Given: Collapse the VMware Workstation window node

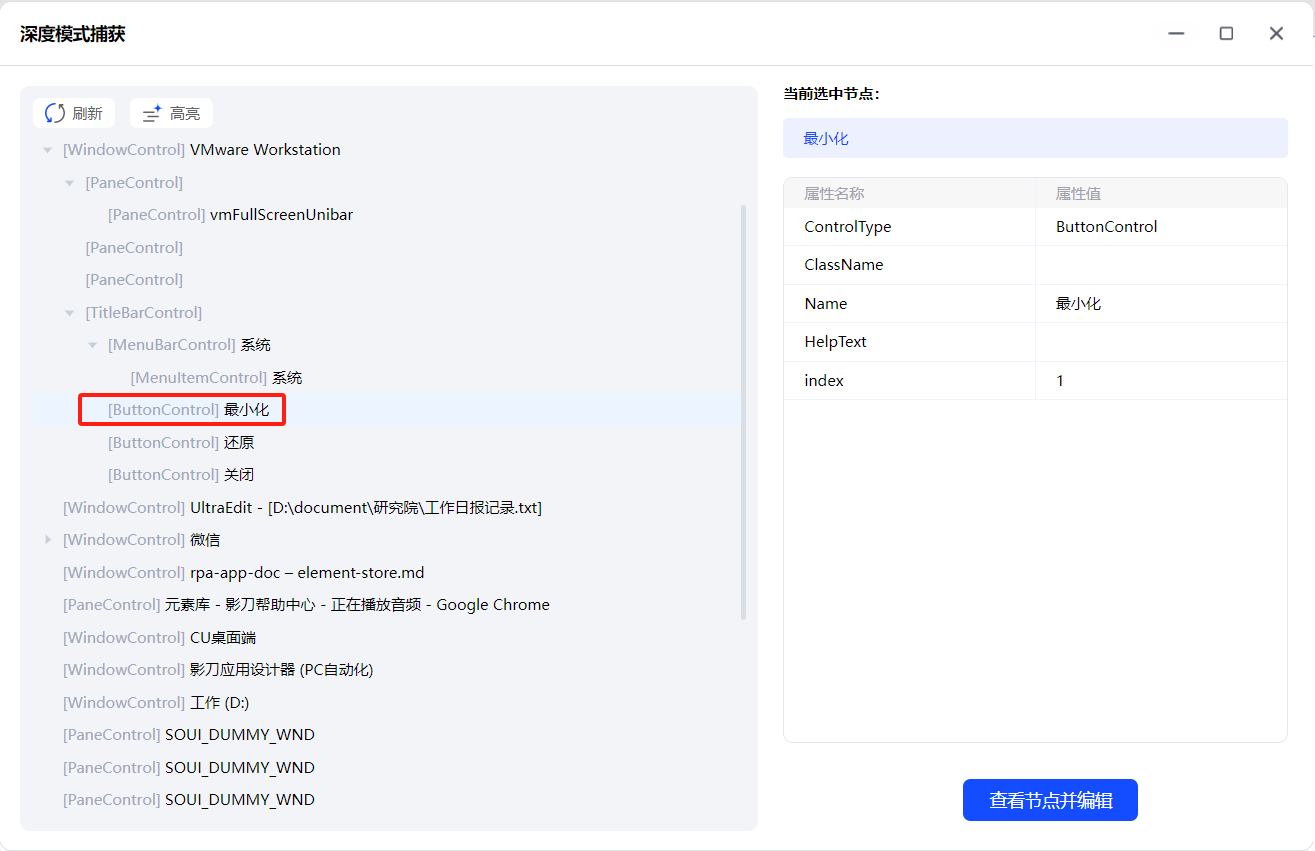Looking at the screenshot, I should (x=47, y=150).
